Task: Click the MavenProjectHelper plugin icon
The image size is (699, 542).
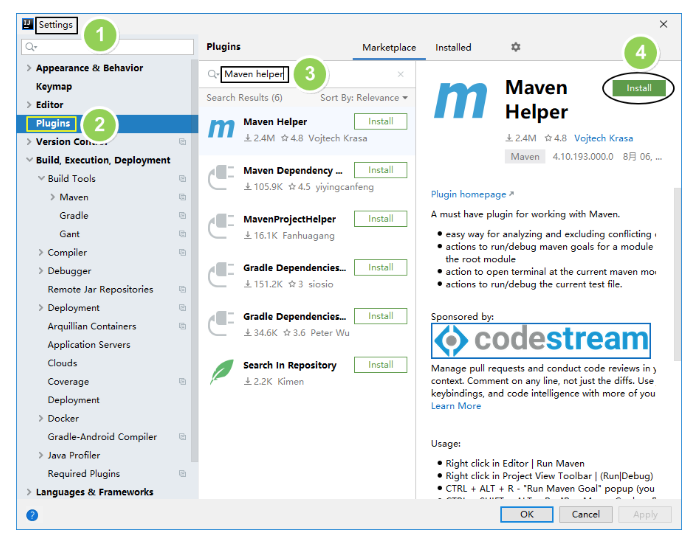Action: (x=220, y=227)
